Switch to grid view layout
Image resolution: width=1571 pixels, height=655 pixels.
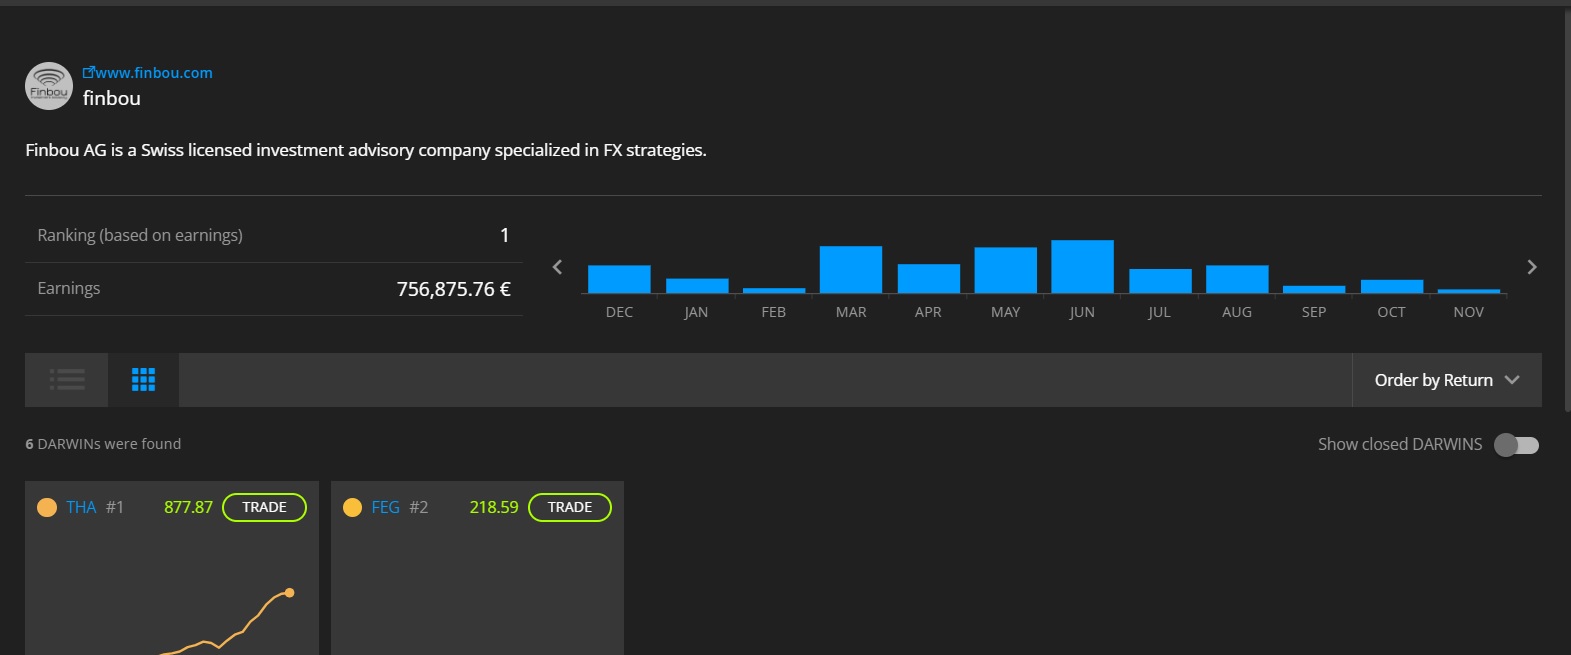(x=143, y=380)
